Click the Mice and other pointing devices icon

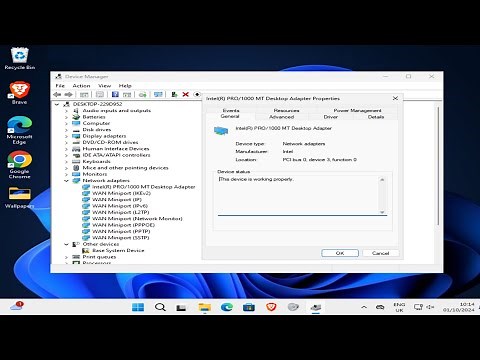tap(76, 168)
